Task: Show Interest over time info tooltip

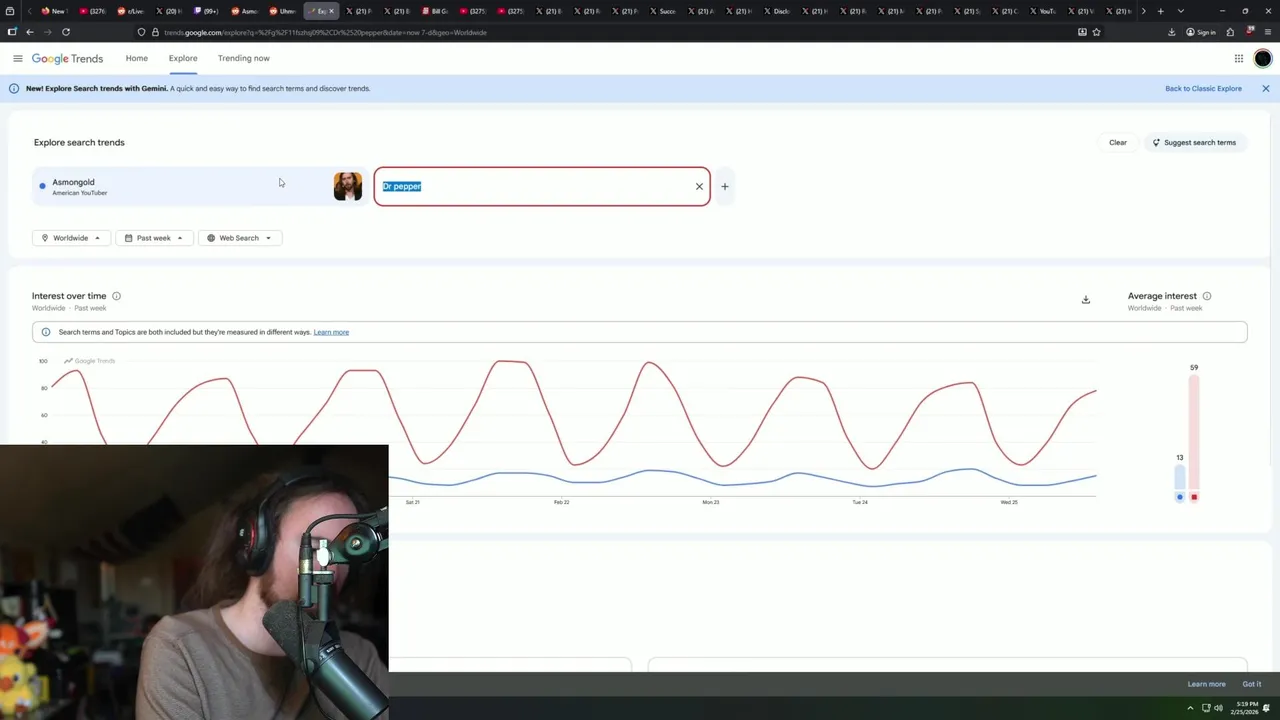Action: point(116,296)
